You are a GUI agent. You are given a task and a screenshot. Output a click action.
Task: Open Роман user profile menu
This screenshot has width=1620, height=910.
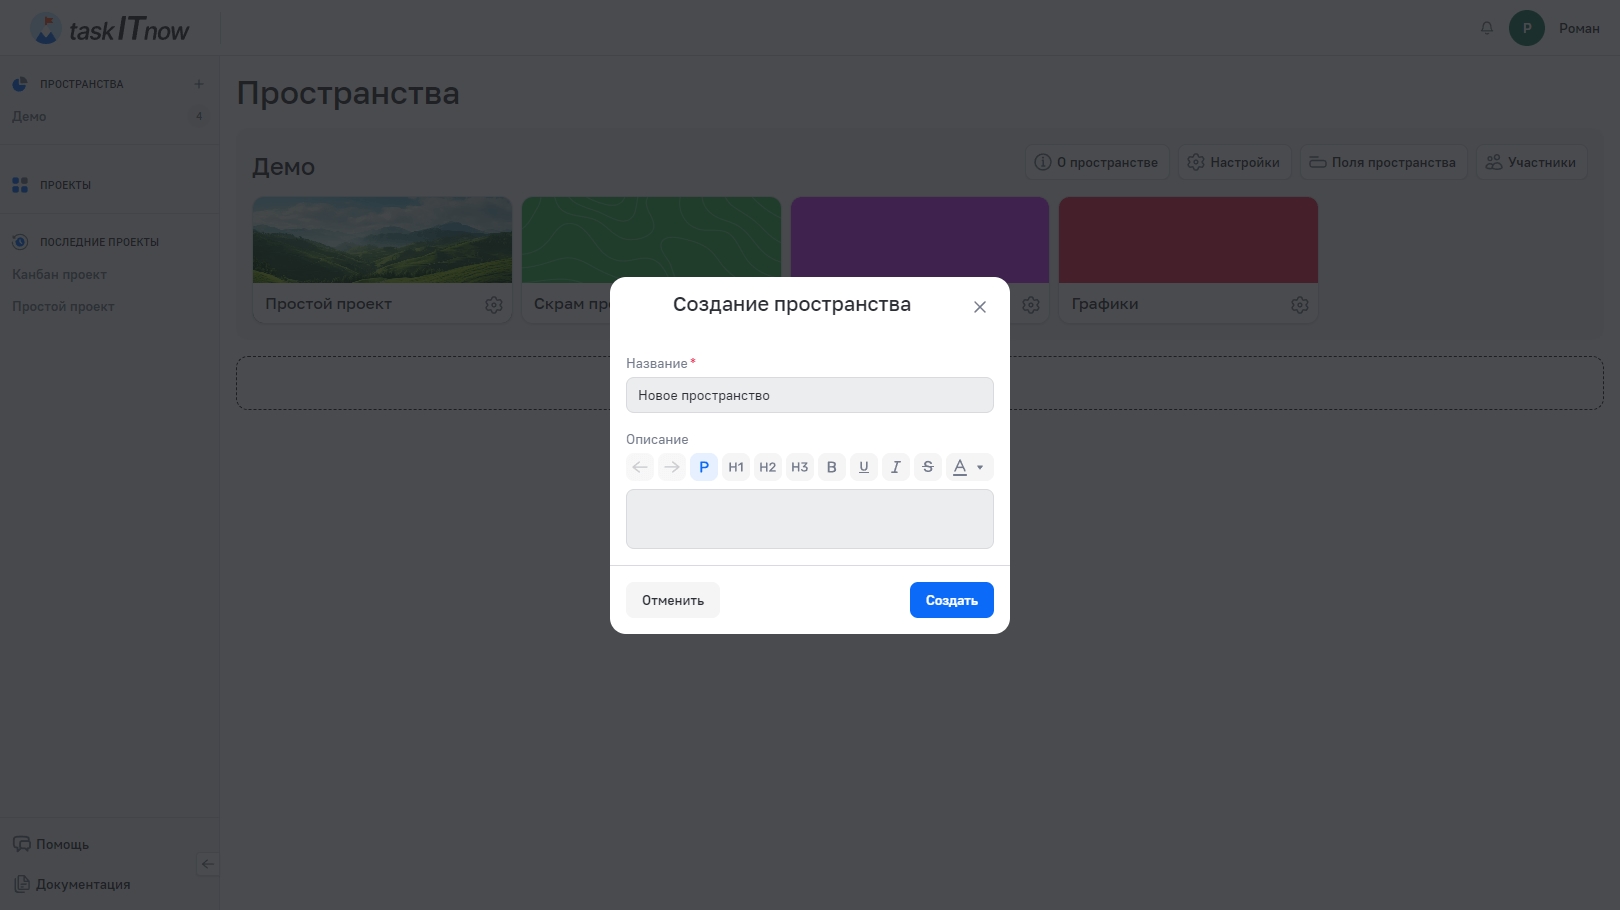click(x=1555, y=28)
